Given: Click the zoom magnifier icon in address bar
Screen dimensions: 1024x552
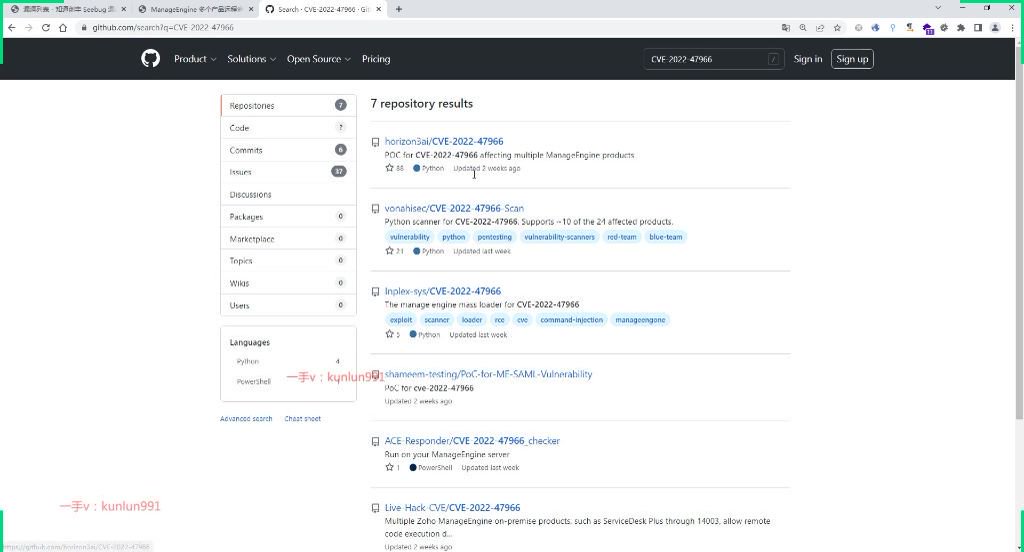Looking at the screenshot, I should pos(803,27).
